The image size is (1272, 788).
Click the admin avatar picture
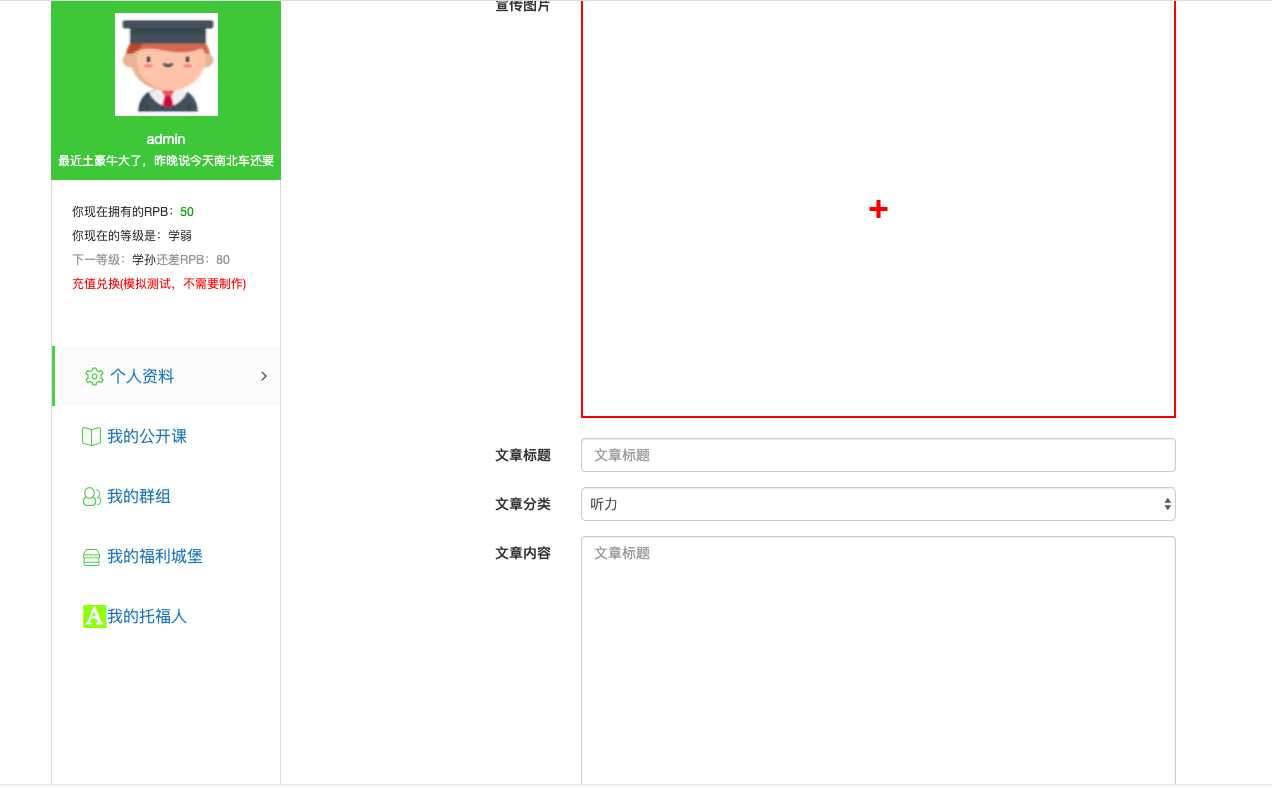(166, 64)
